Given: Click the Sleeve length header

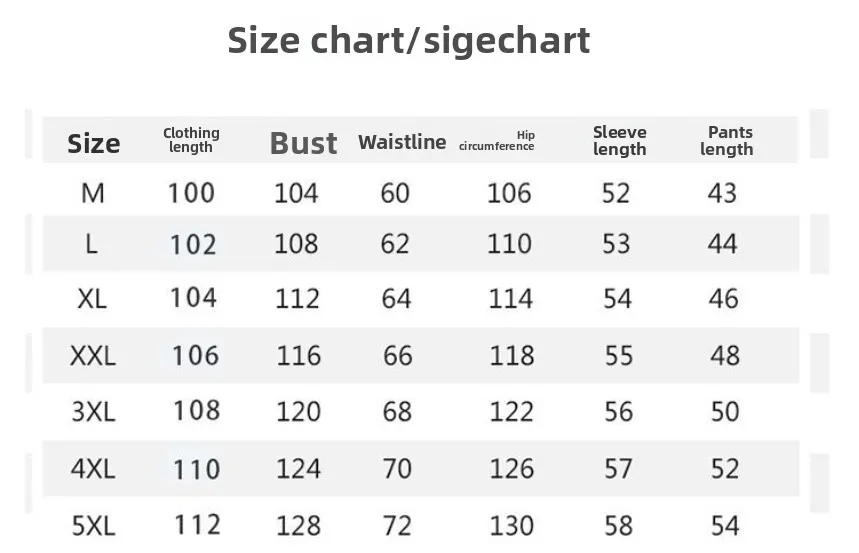Looking at the screenshot, I should coord(620,141).
